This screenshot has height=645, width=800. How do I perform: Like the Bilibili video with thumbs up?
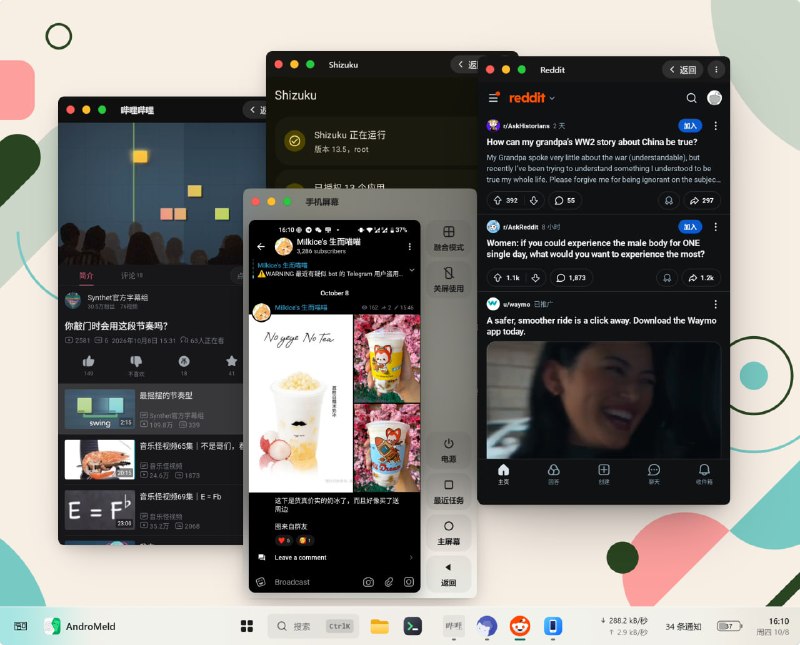88,361
